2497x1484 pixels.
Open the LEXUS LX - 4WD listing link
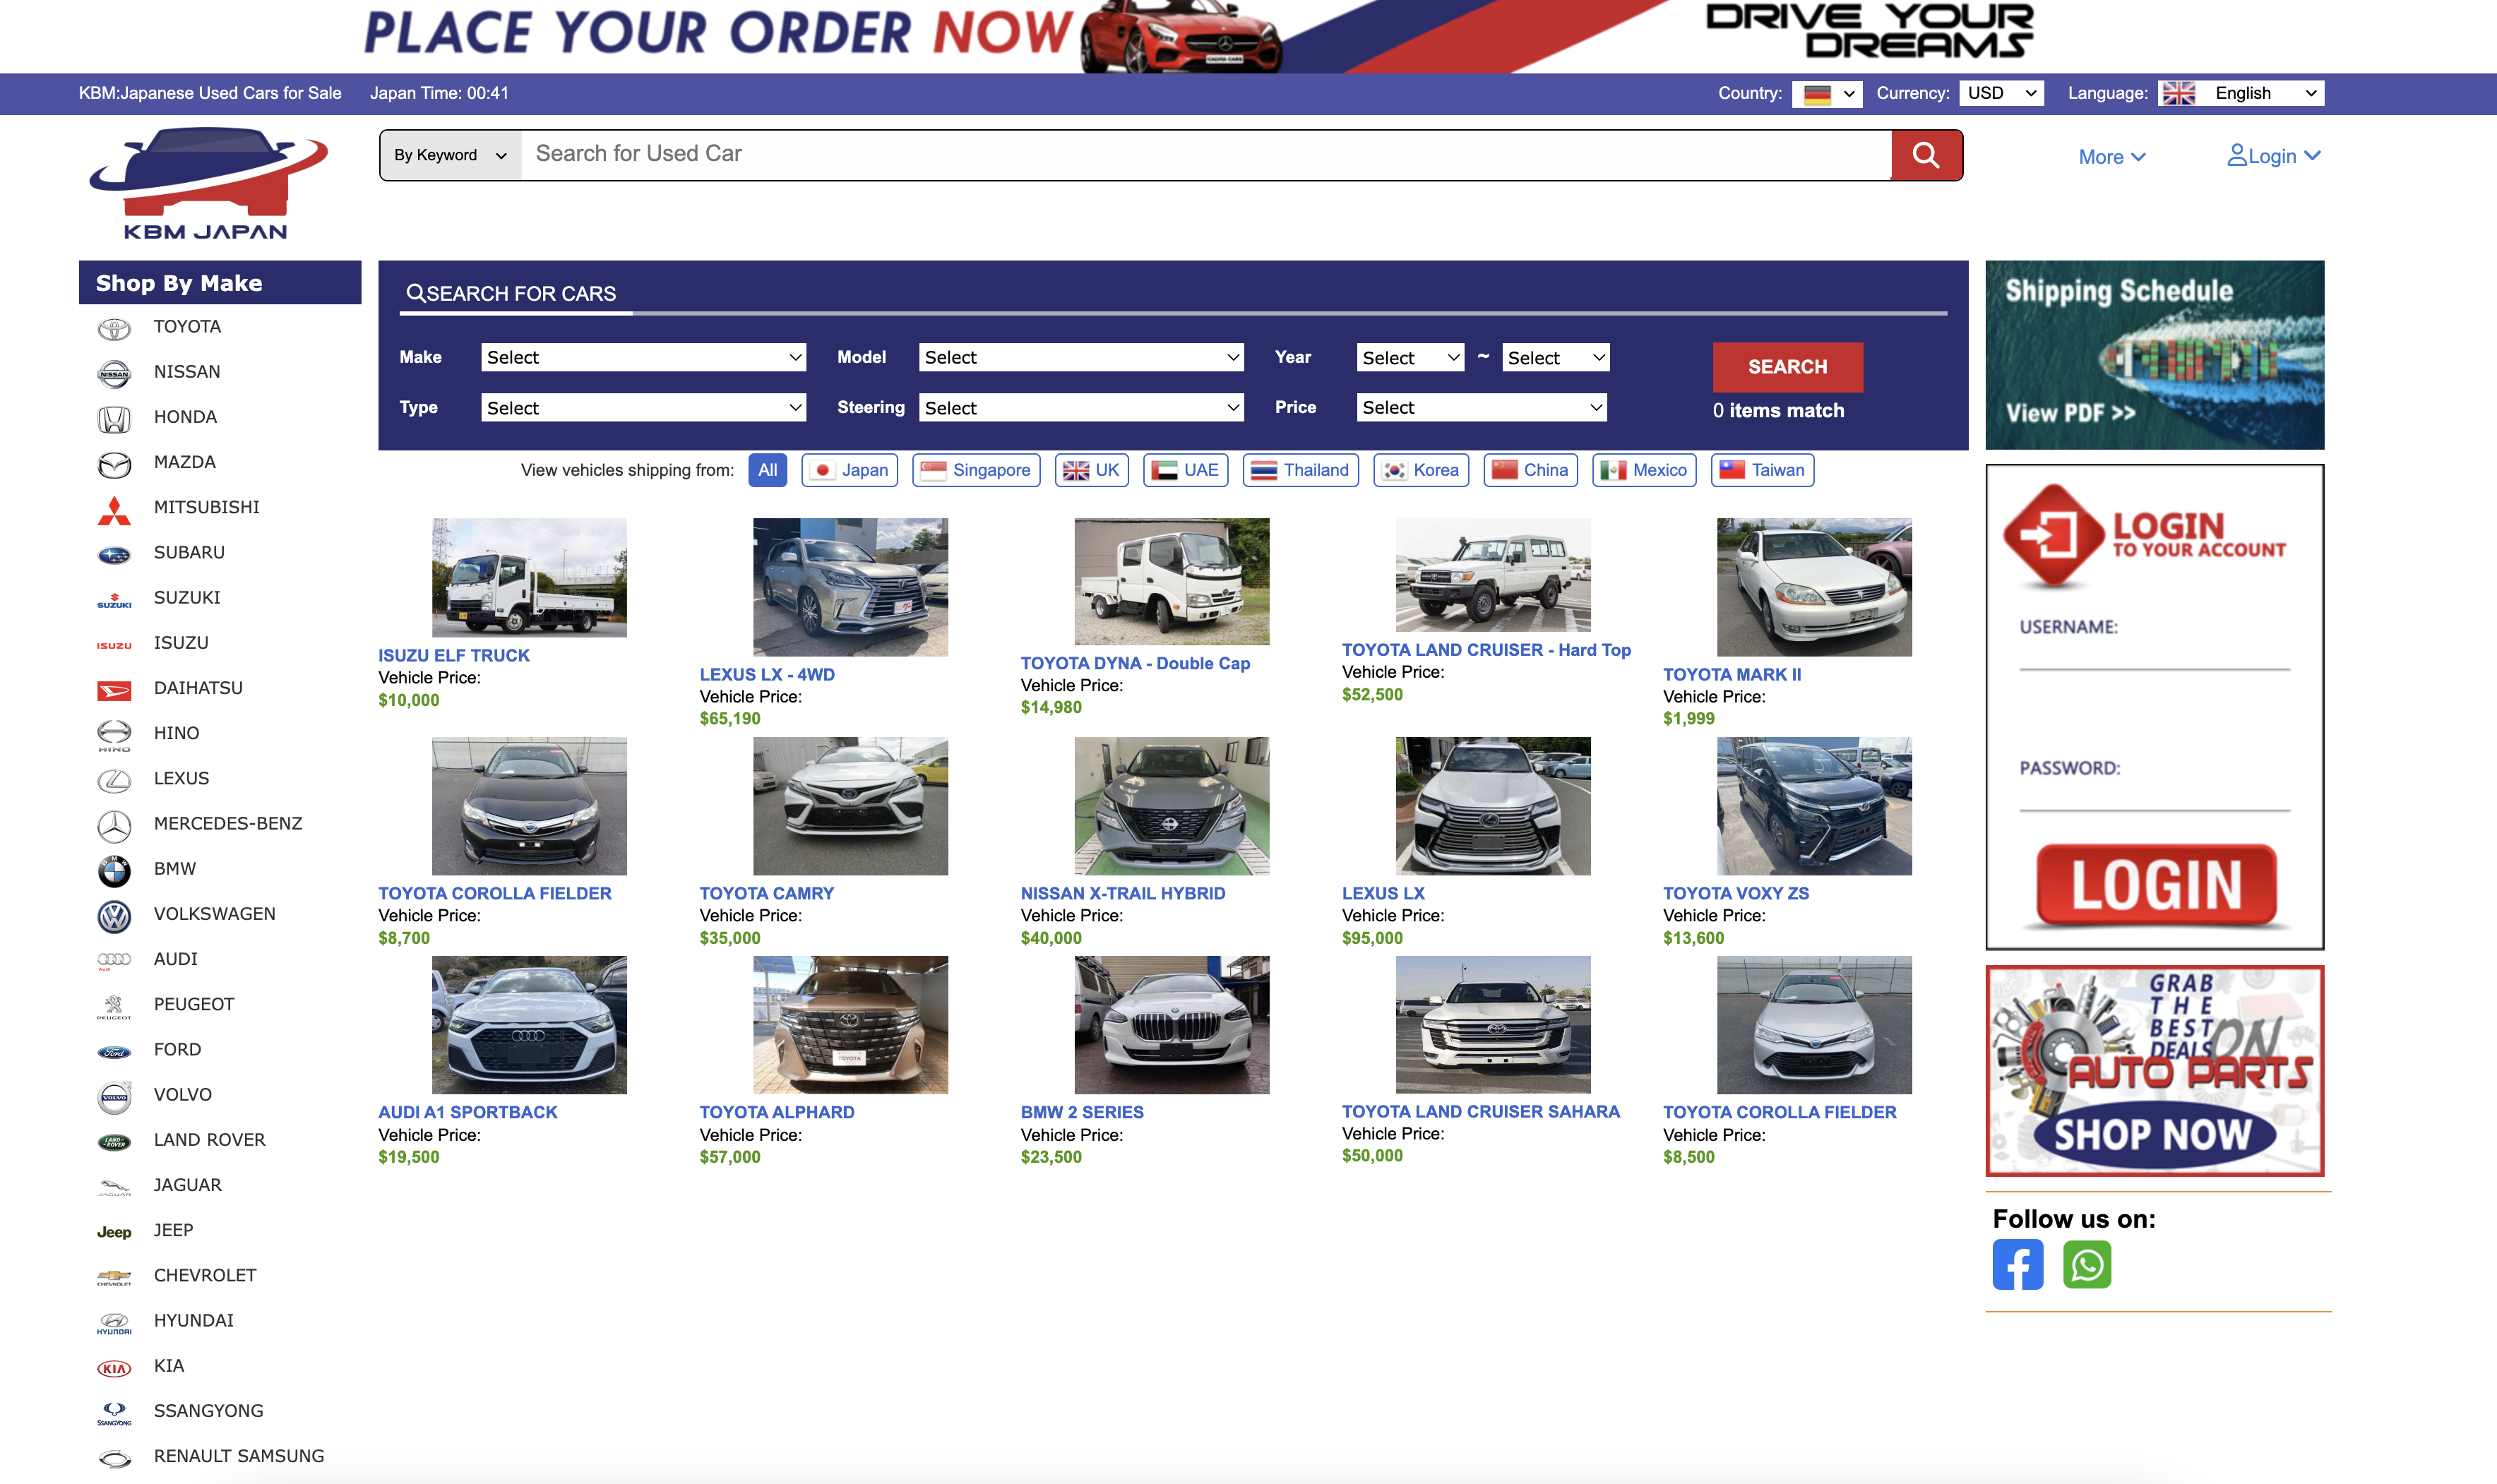[x=767, y=674]
